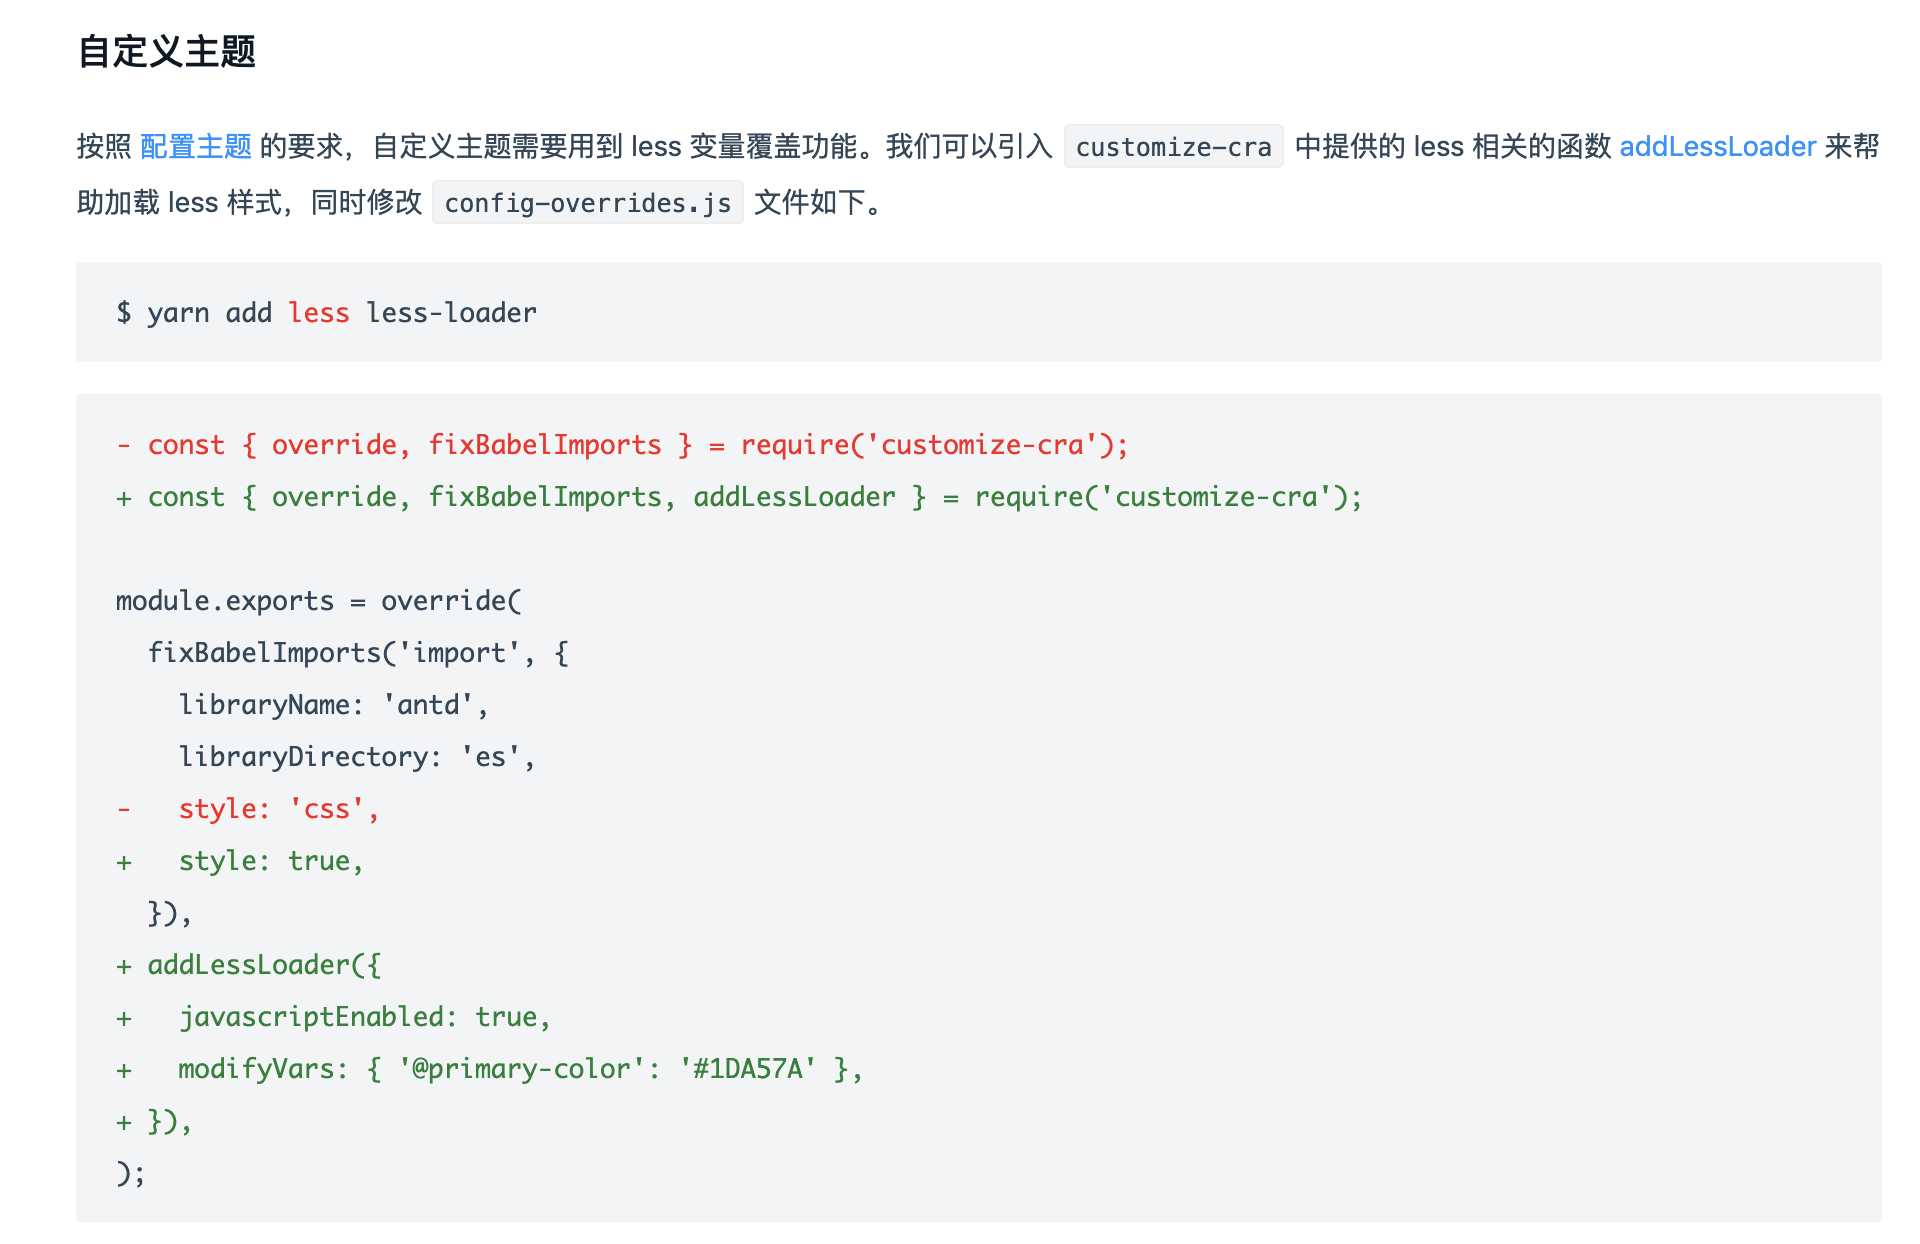Click the style: true changed line

pyautogui.click(x=266, y=861)
